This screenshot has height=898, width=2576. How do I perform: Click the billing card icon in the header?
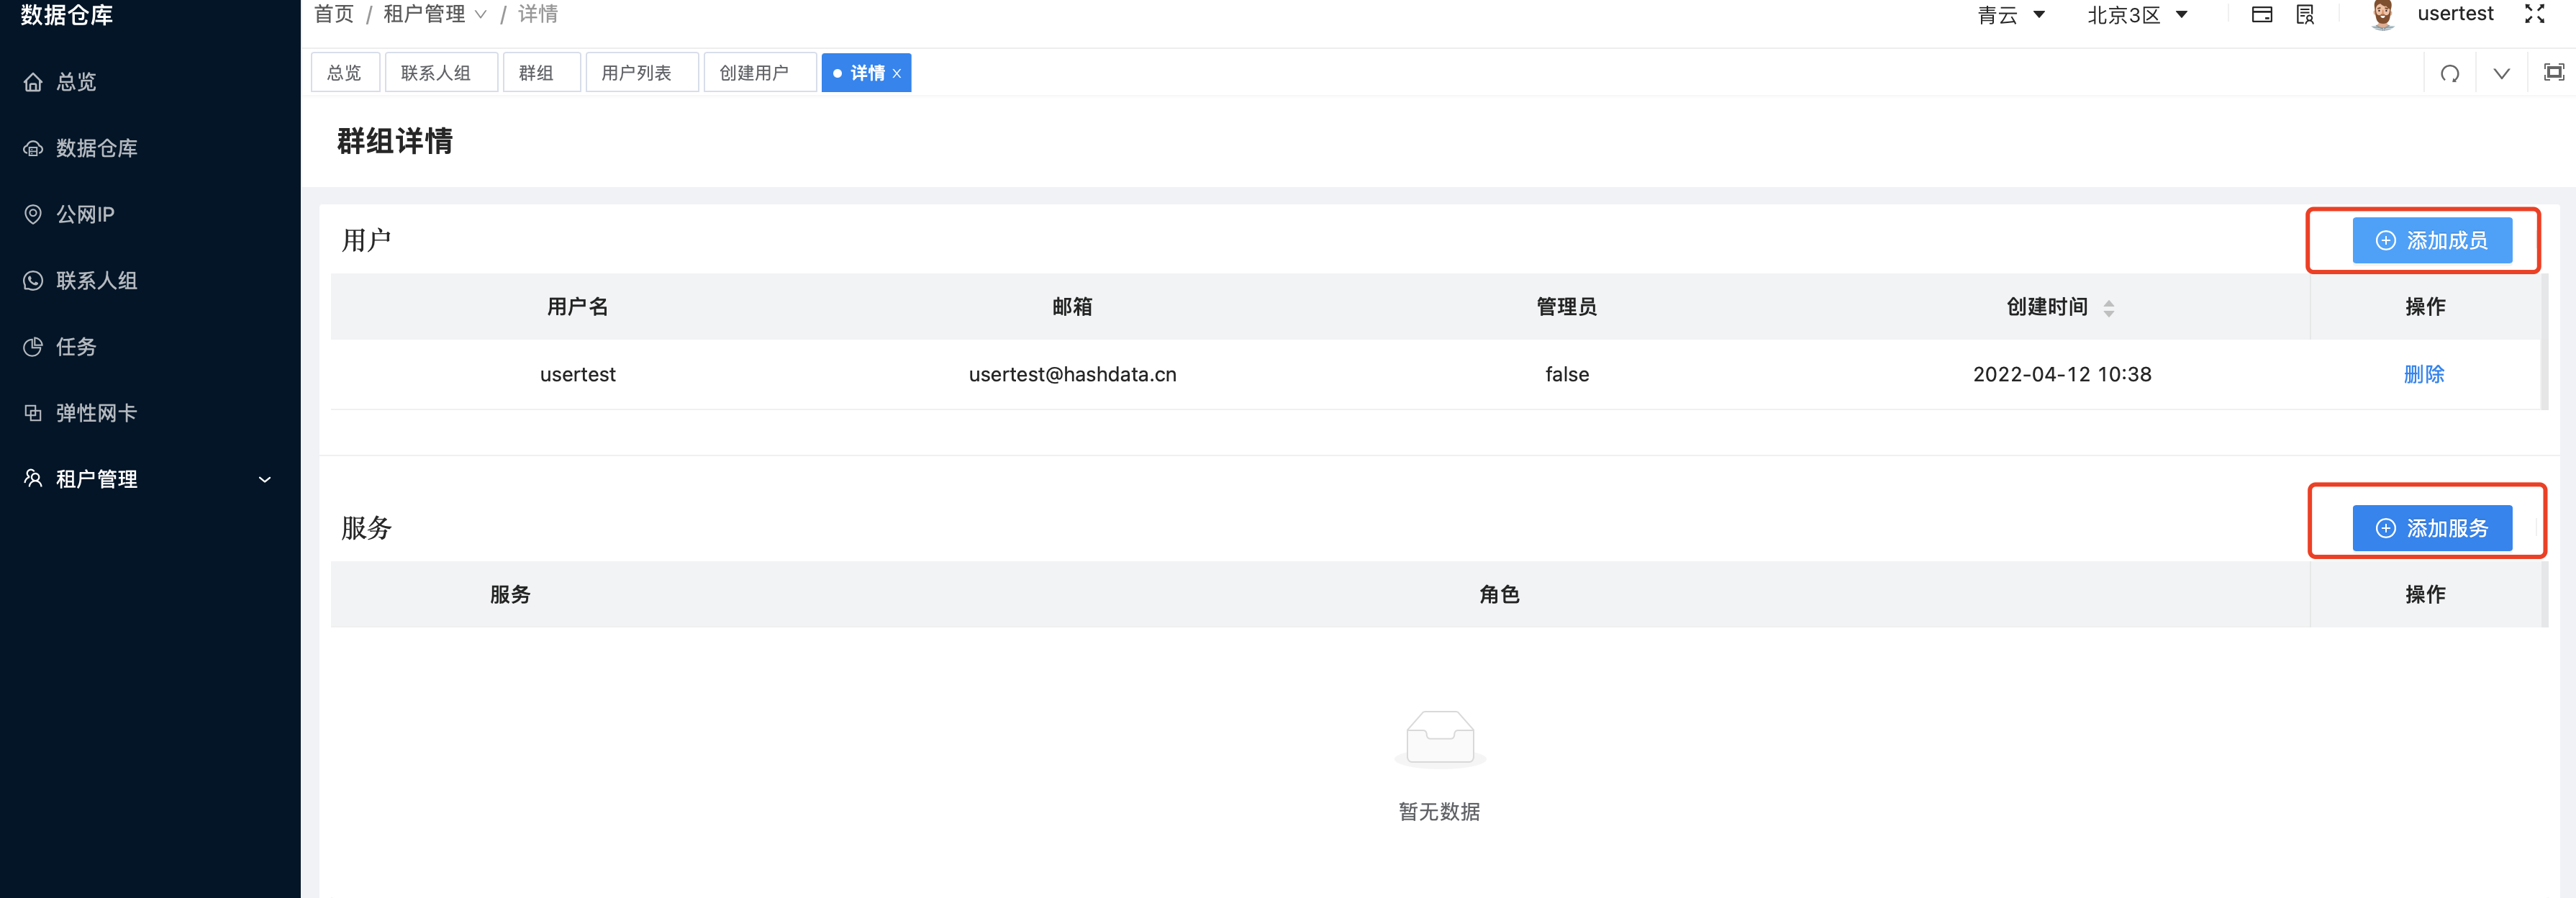[x=2261, y=14]
